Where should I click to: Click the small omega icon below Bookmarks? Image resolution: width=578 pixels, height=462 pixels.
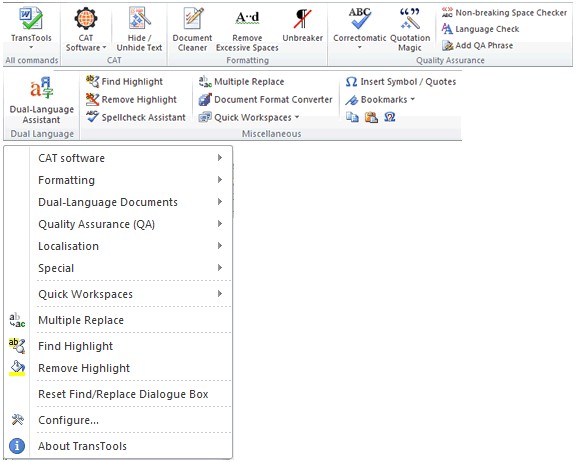390,117
